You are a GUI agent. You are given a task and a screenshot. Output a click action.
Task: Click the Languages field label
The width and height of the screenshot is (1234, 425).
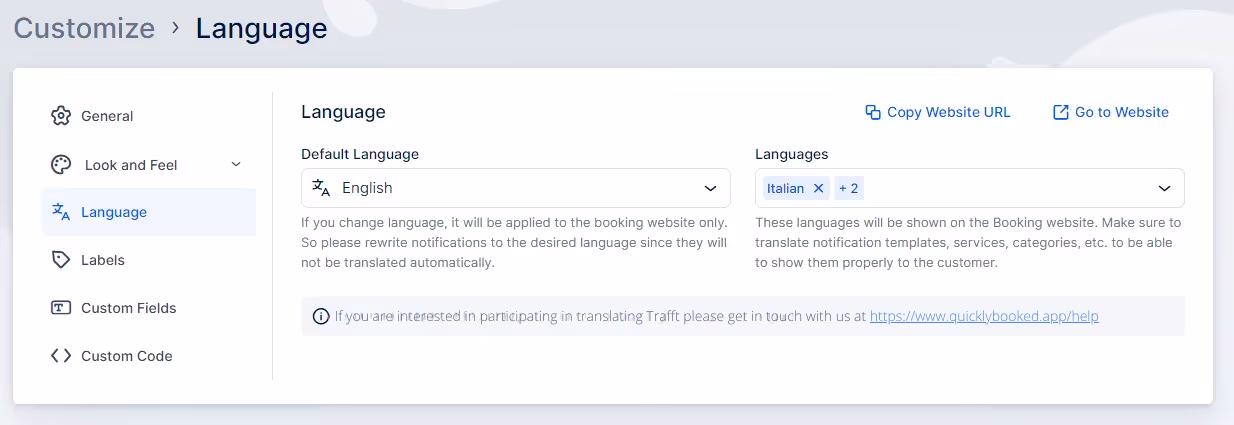tap(792, 154)
